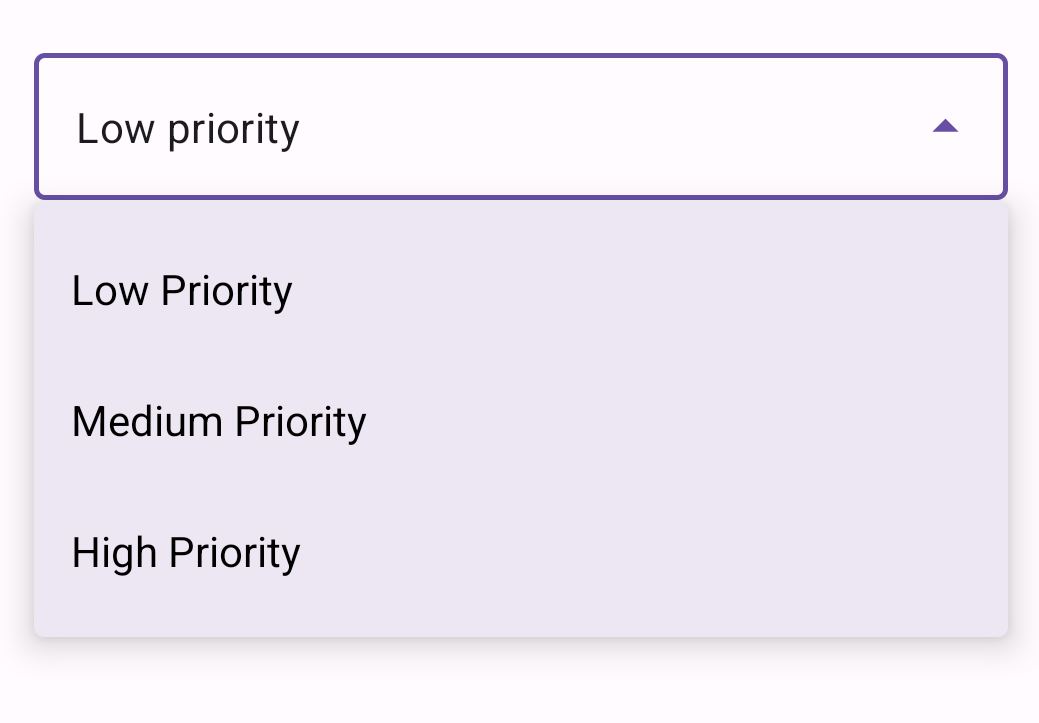1039x723 pixels.
Task: Click the upward triangle caret icon
Action: (x=945, y=126)
